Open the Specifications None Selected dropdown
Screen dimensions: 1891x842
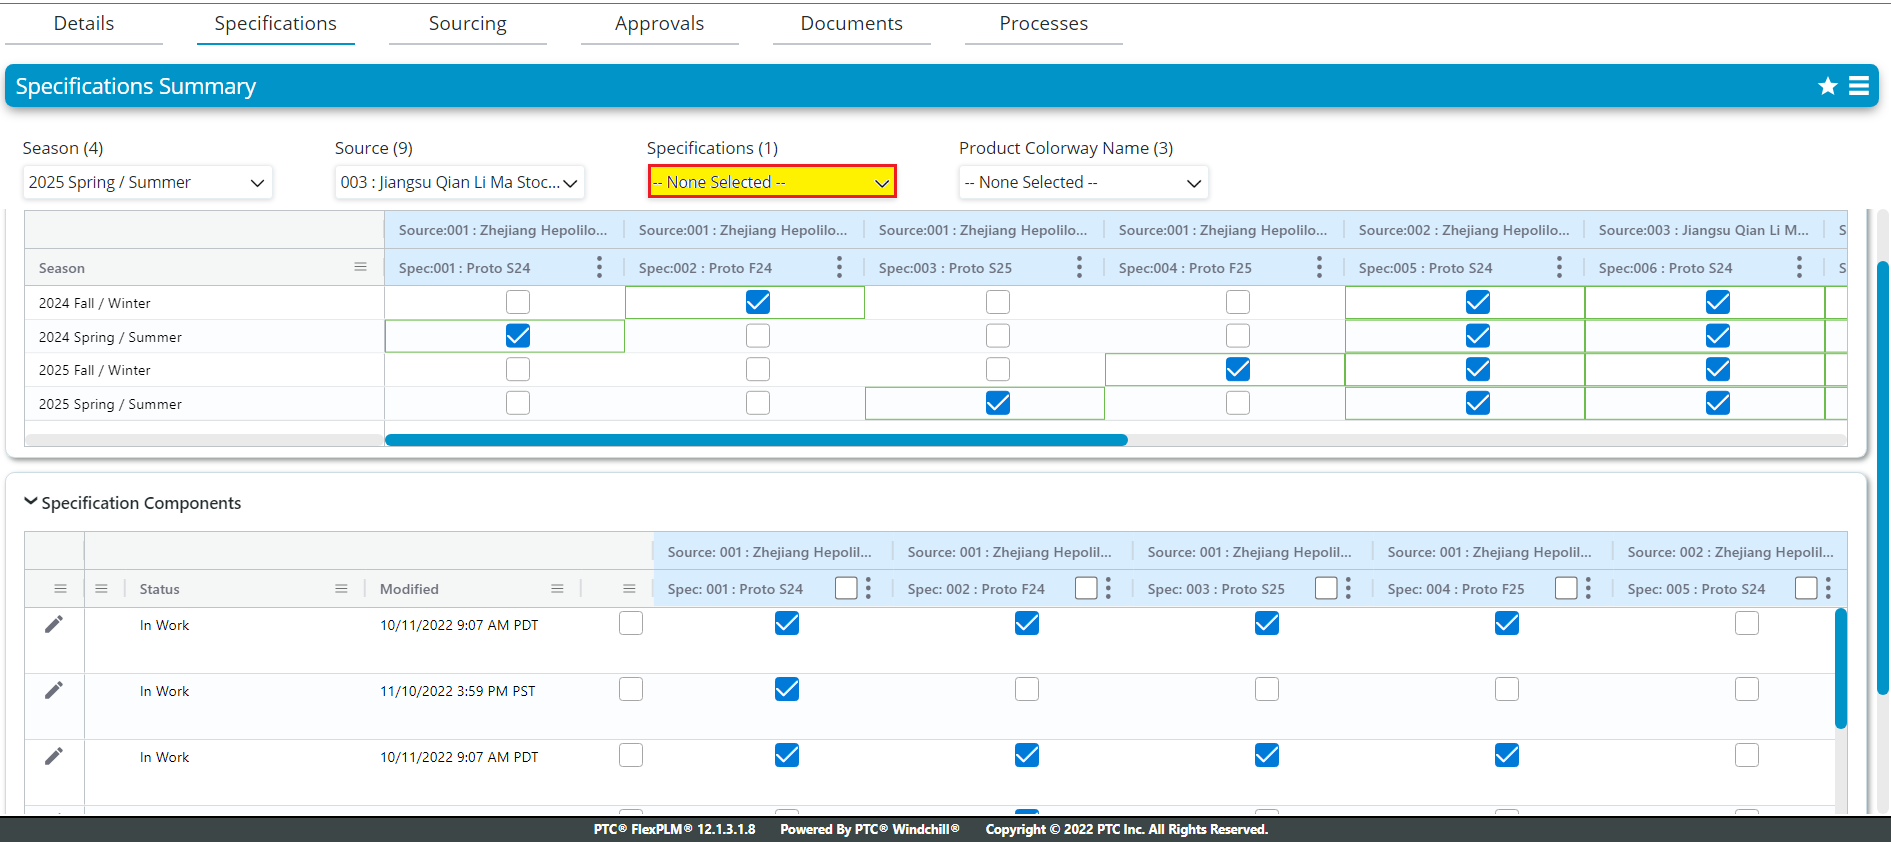point(772,182)
